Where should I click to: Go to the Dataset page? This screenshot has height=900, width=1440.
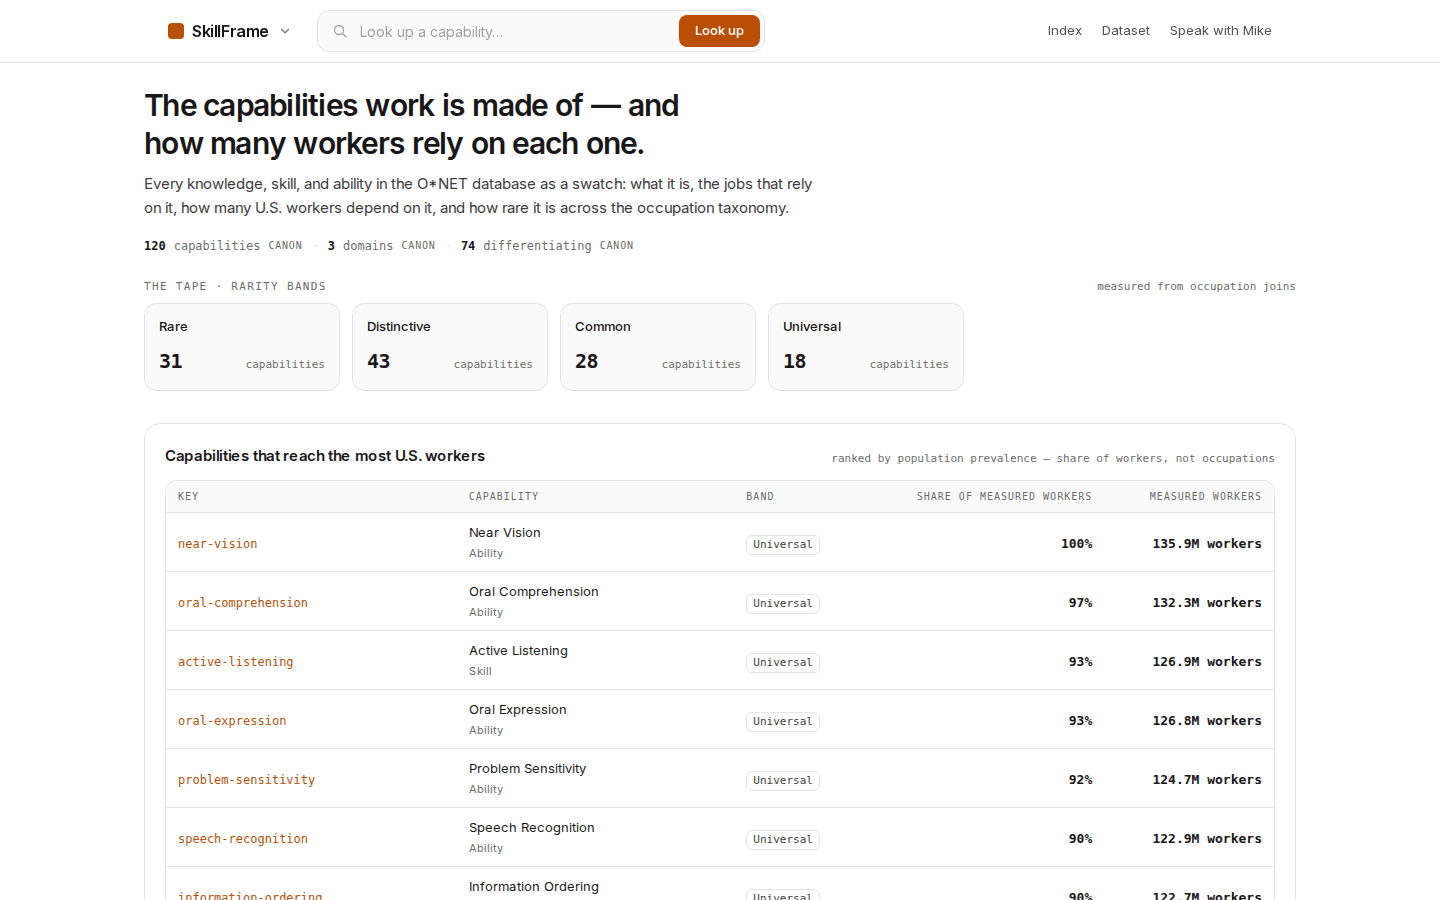tap(1126, 31)
